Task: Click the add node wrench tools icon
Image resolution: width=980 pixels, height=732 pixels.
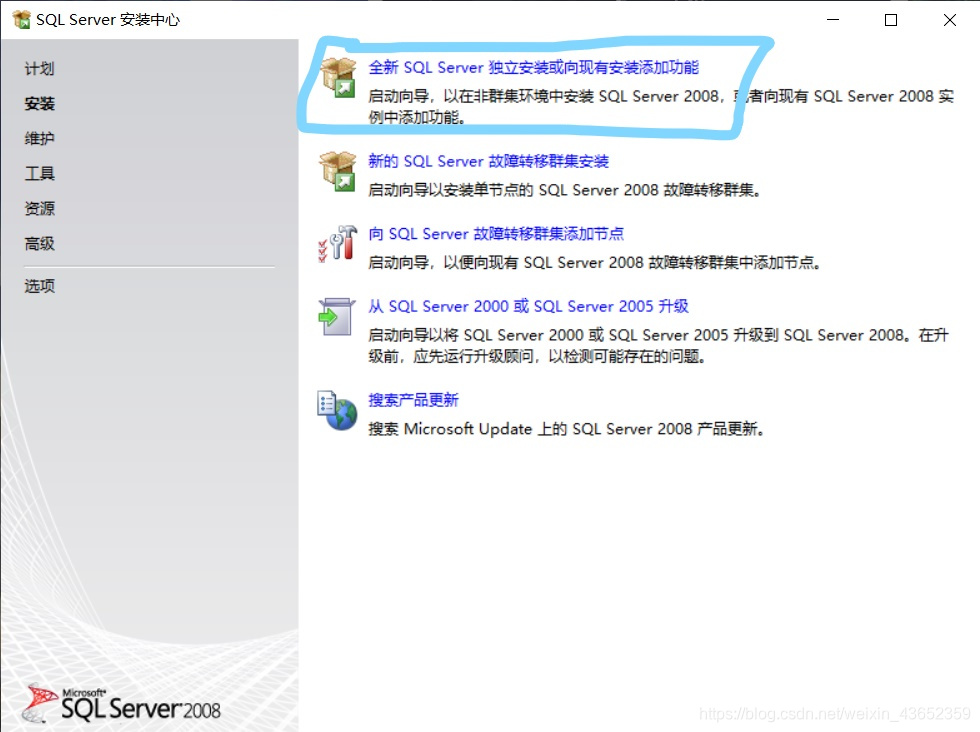Action: point(338,244)
